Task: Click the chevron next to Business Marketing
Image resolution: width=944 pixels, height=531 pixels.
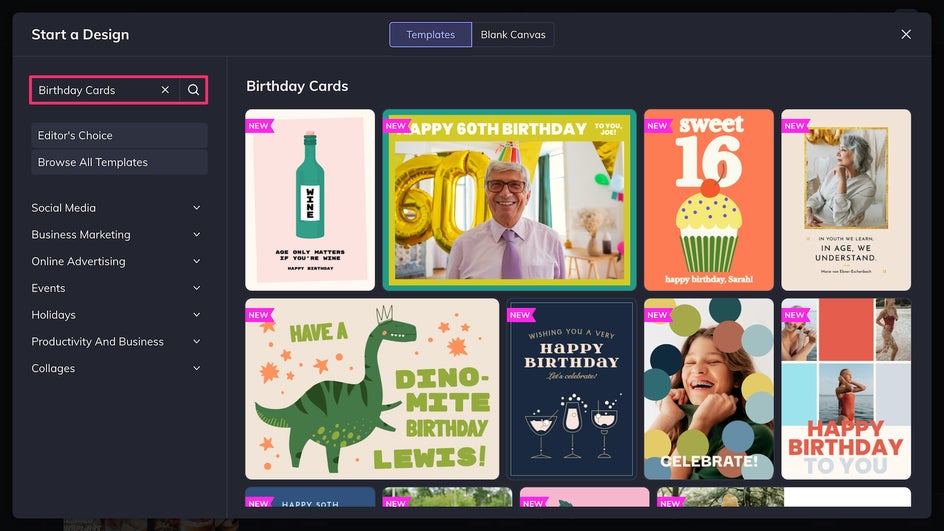Action: [196, 234]
